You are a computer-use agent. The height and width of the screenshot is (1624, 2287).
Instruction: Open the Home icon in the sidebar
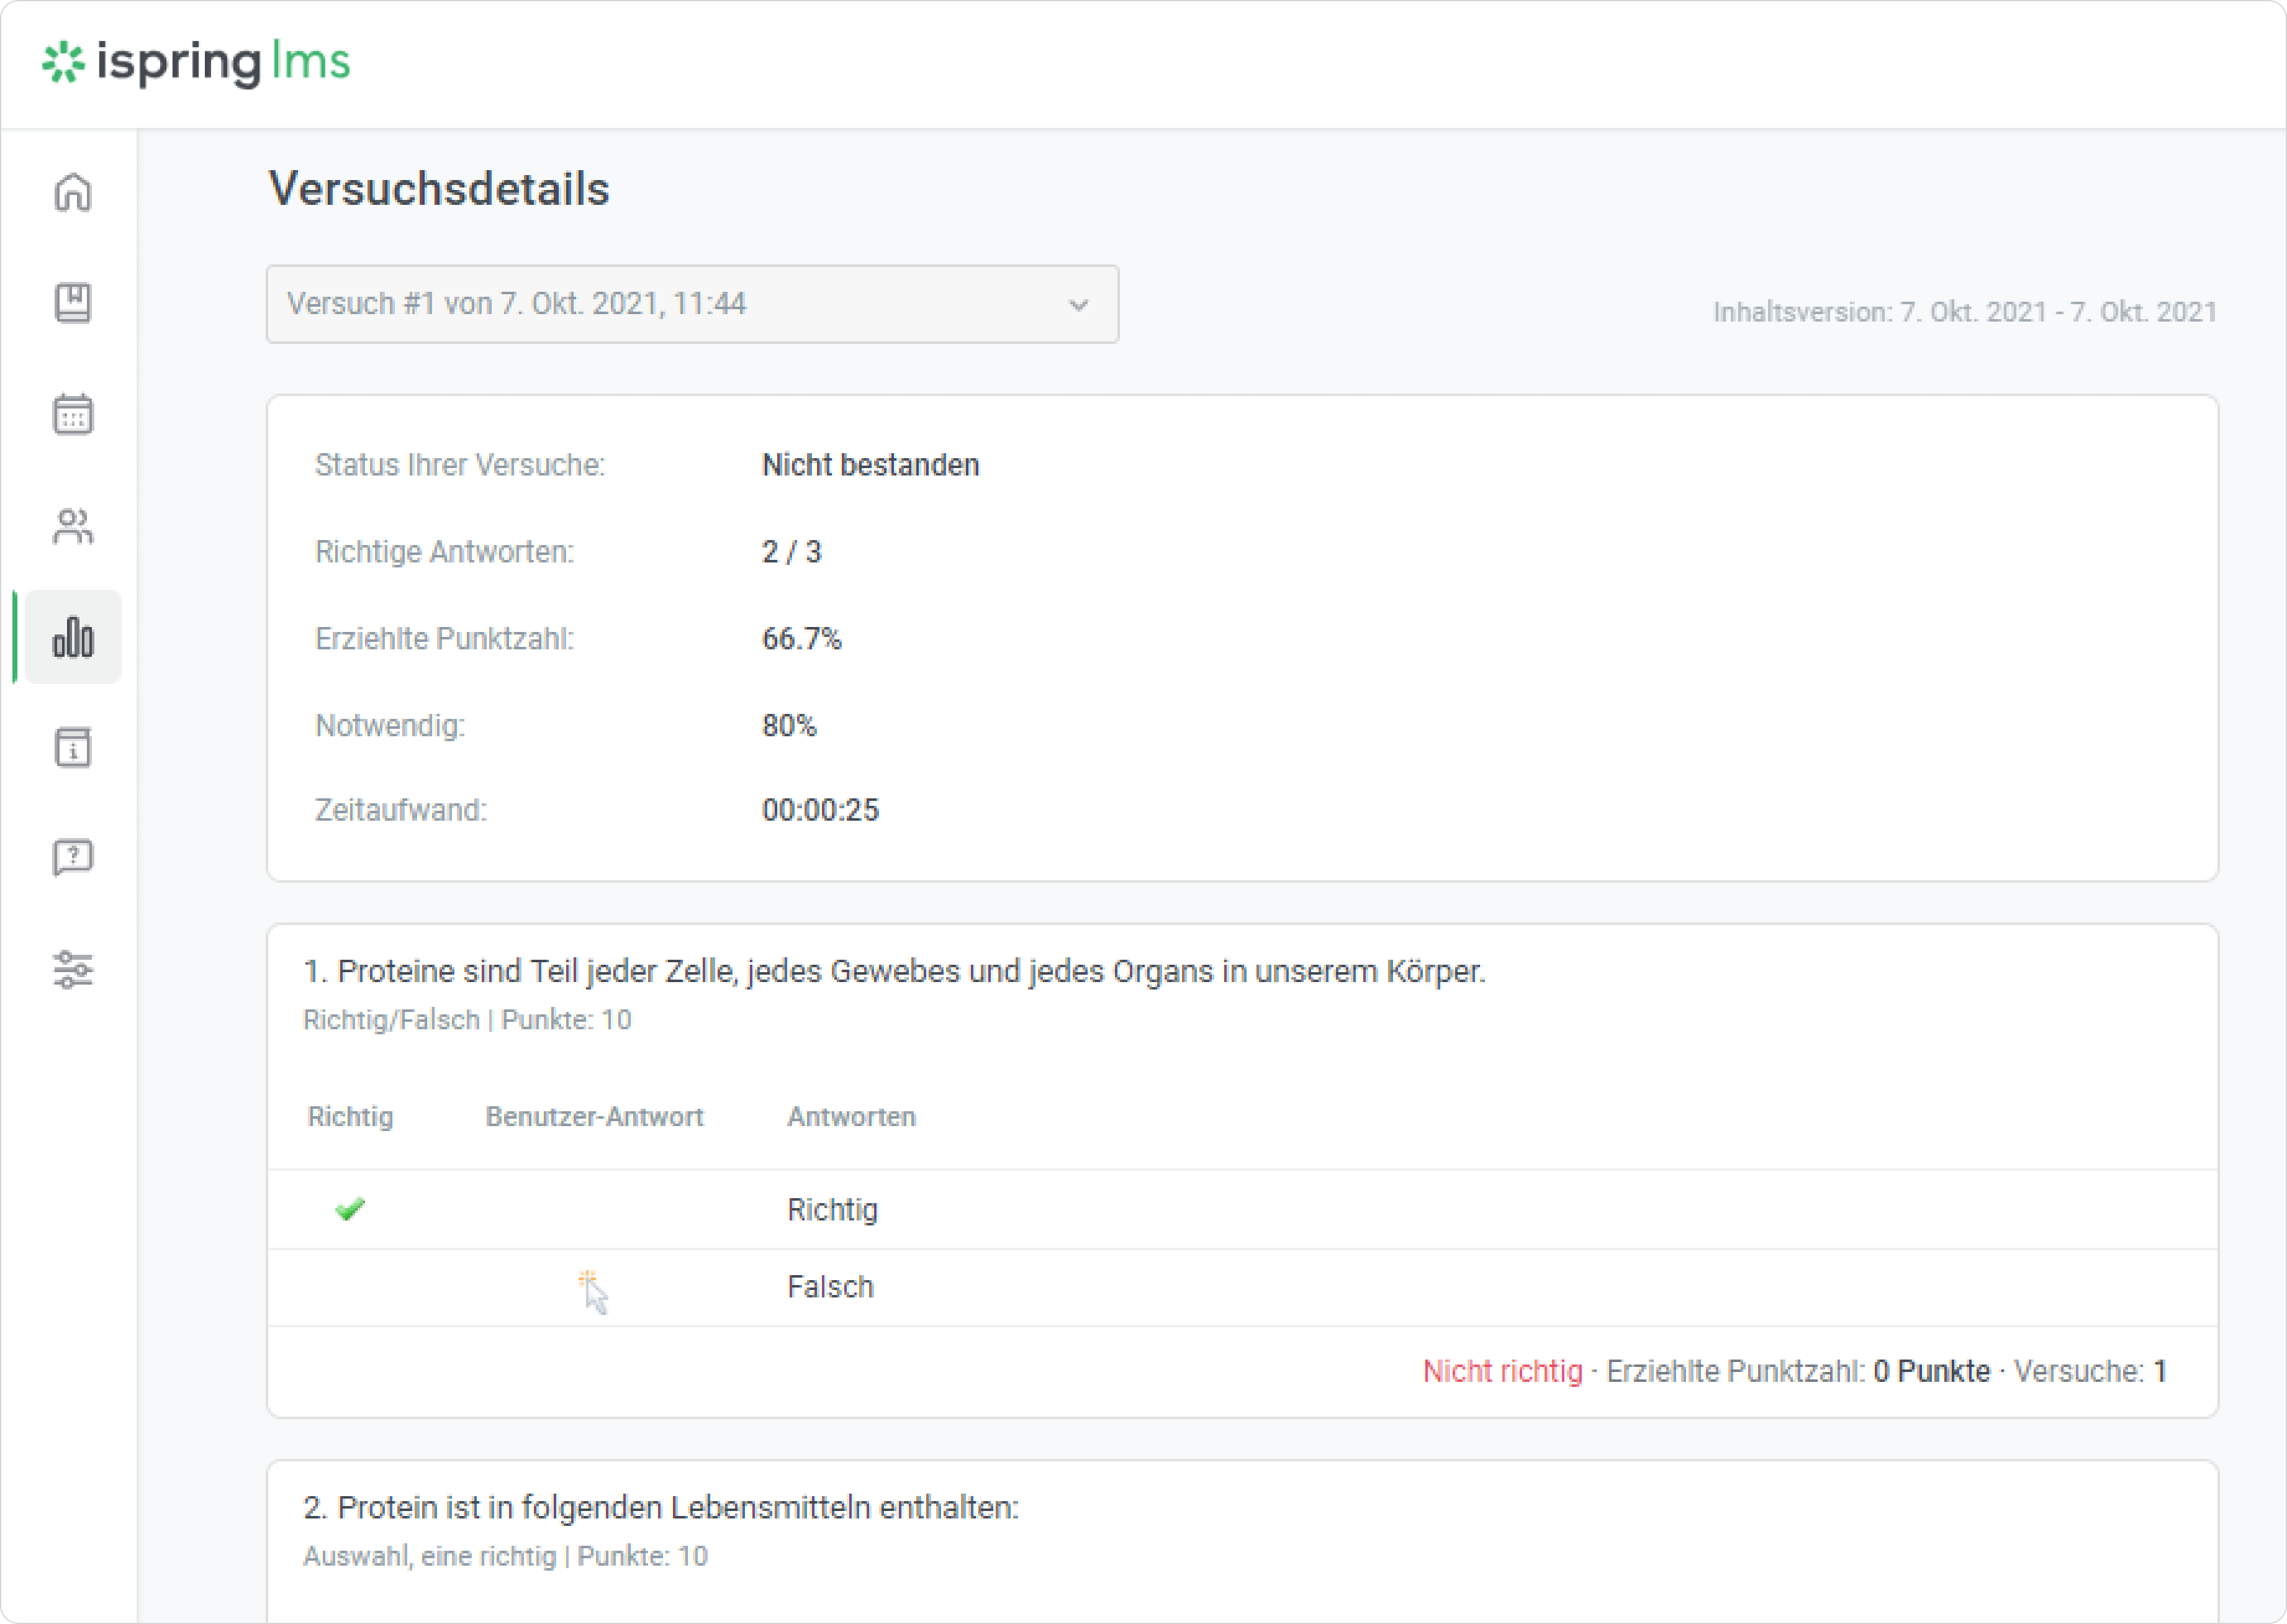[73, 192]
